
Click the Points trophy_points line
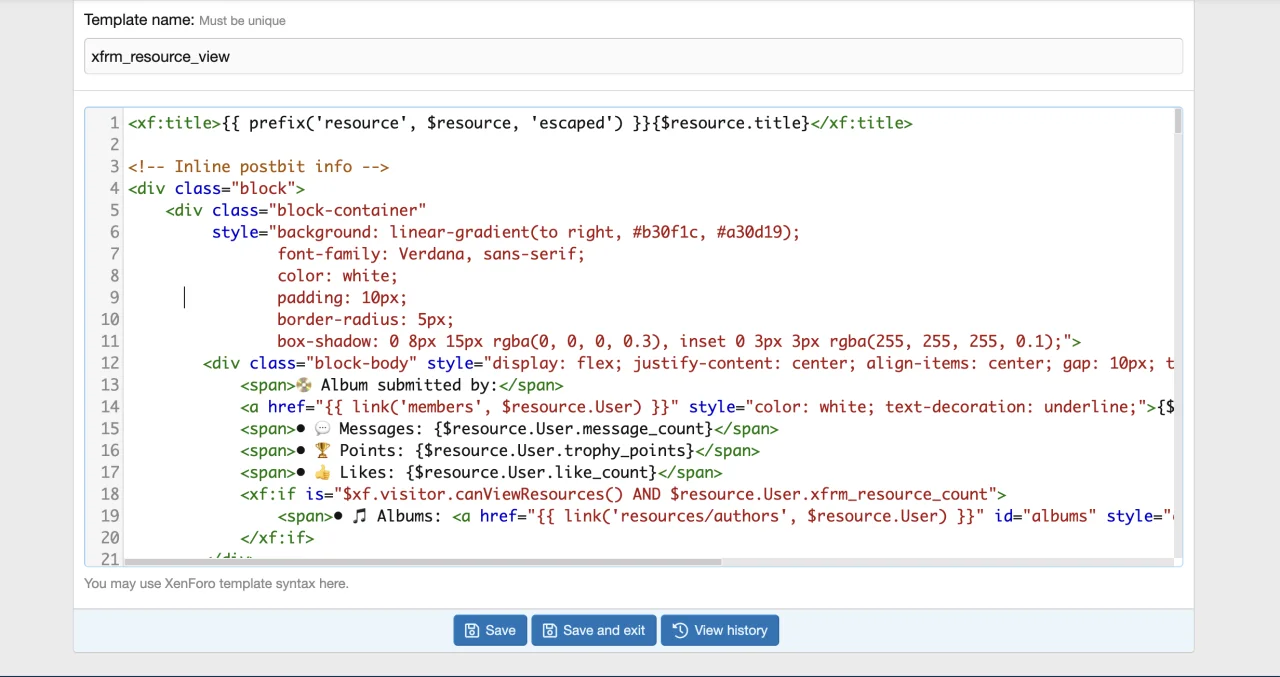click(500, 451)
